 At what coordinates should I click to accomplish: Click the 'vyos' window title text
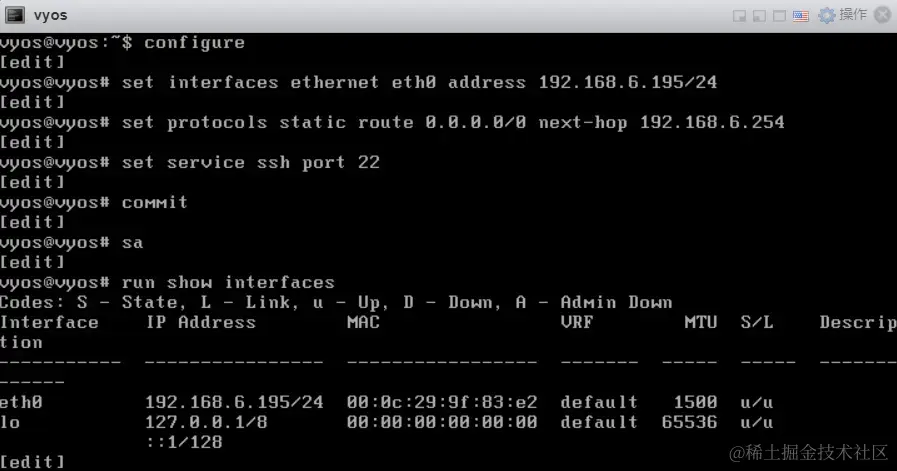[50, 15]
